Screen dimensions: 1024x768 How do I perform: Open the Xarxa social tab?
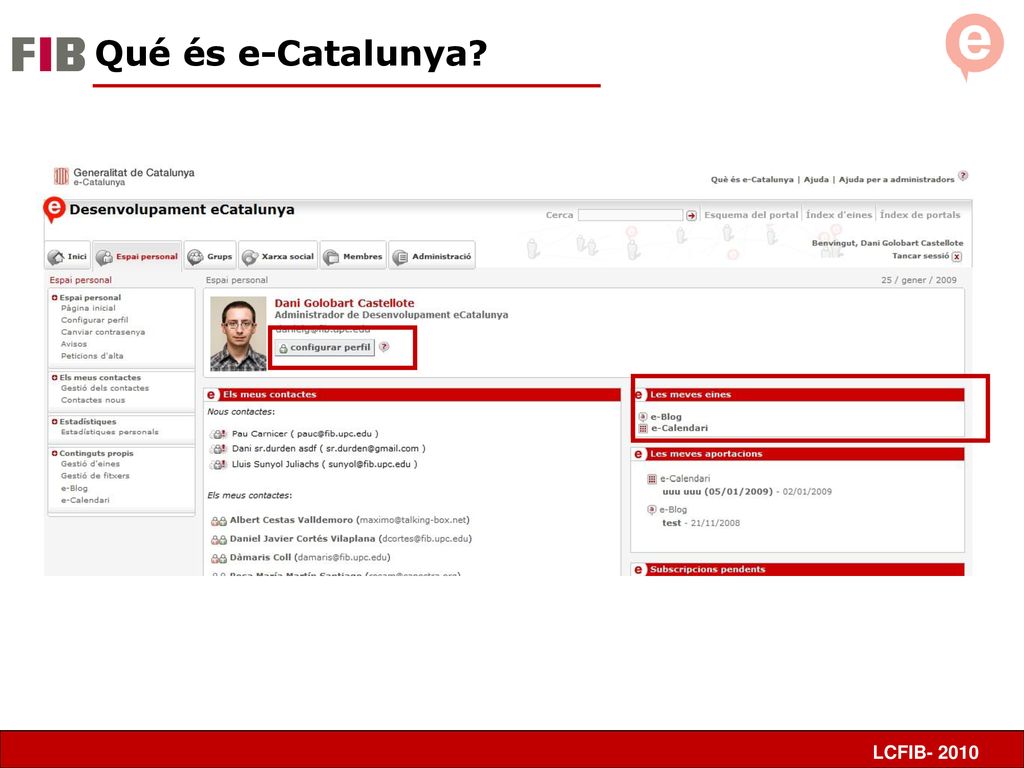278,256
